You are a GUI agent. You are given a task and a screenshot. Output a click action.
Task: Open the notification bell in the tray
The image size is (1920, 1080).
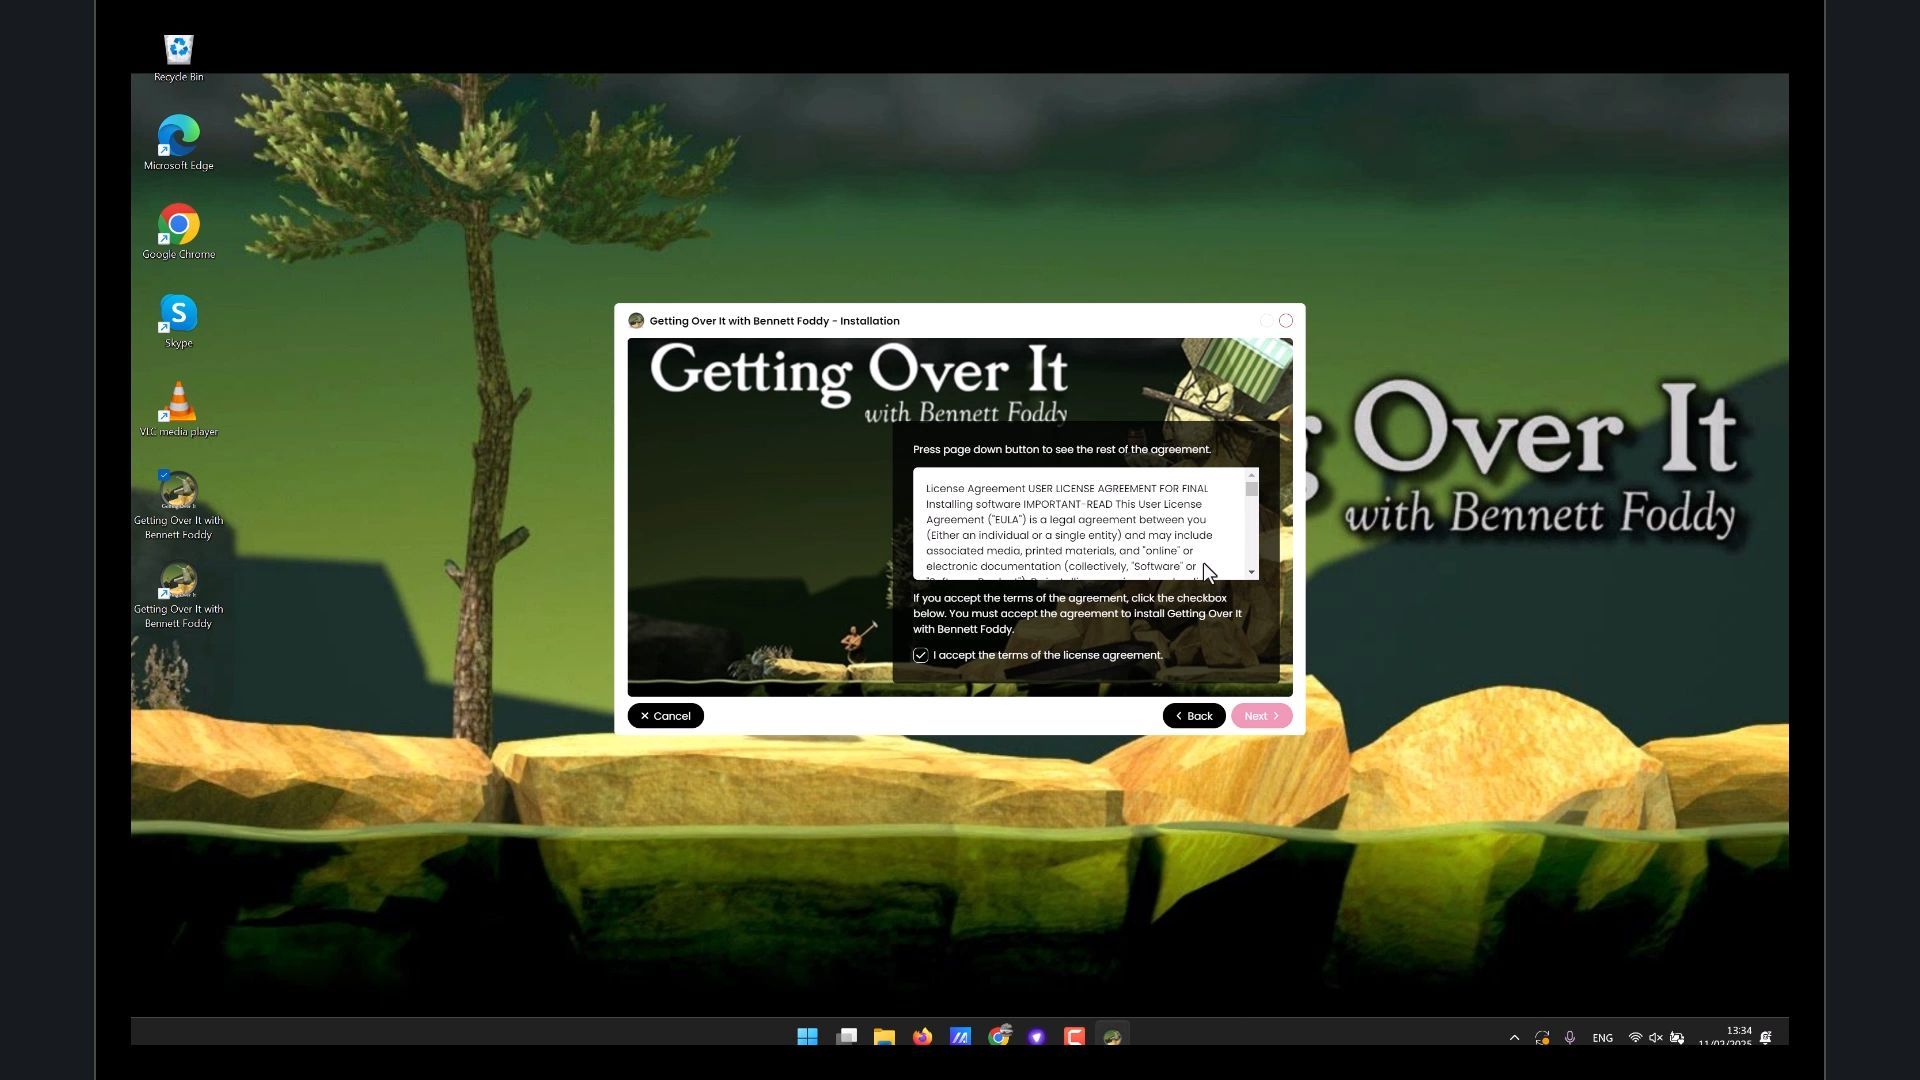[x=1766, y=1038]
